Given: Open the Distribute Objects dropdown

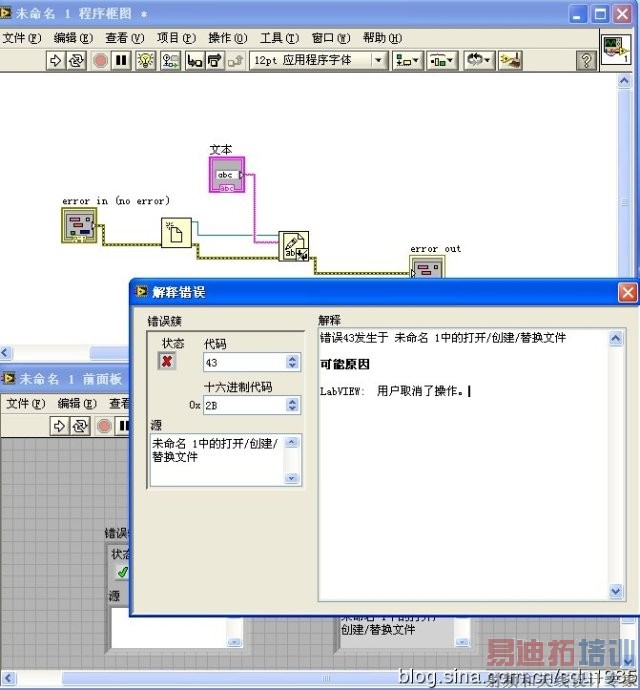Looking at the screenshot, I should 441,60.
